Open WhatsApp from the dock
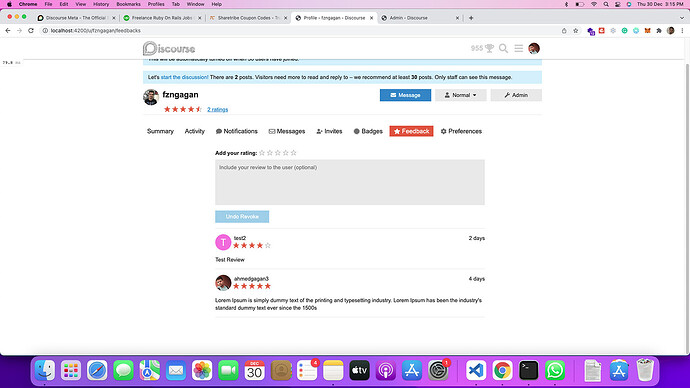Screen dimensions: 690x388 coord(555,370)
